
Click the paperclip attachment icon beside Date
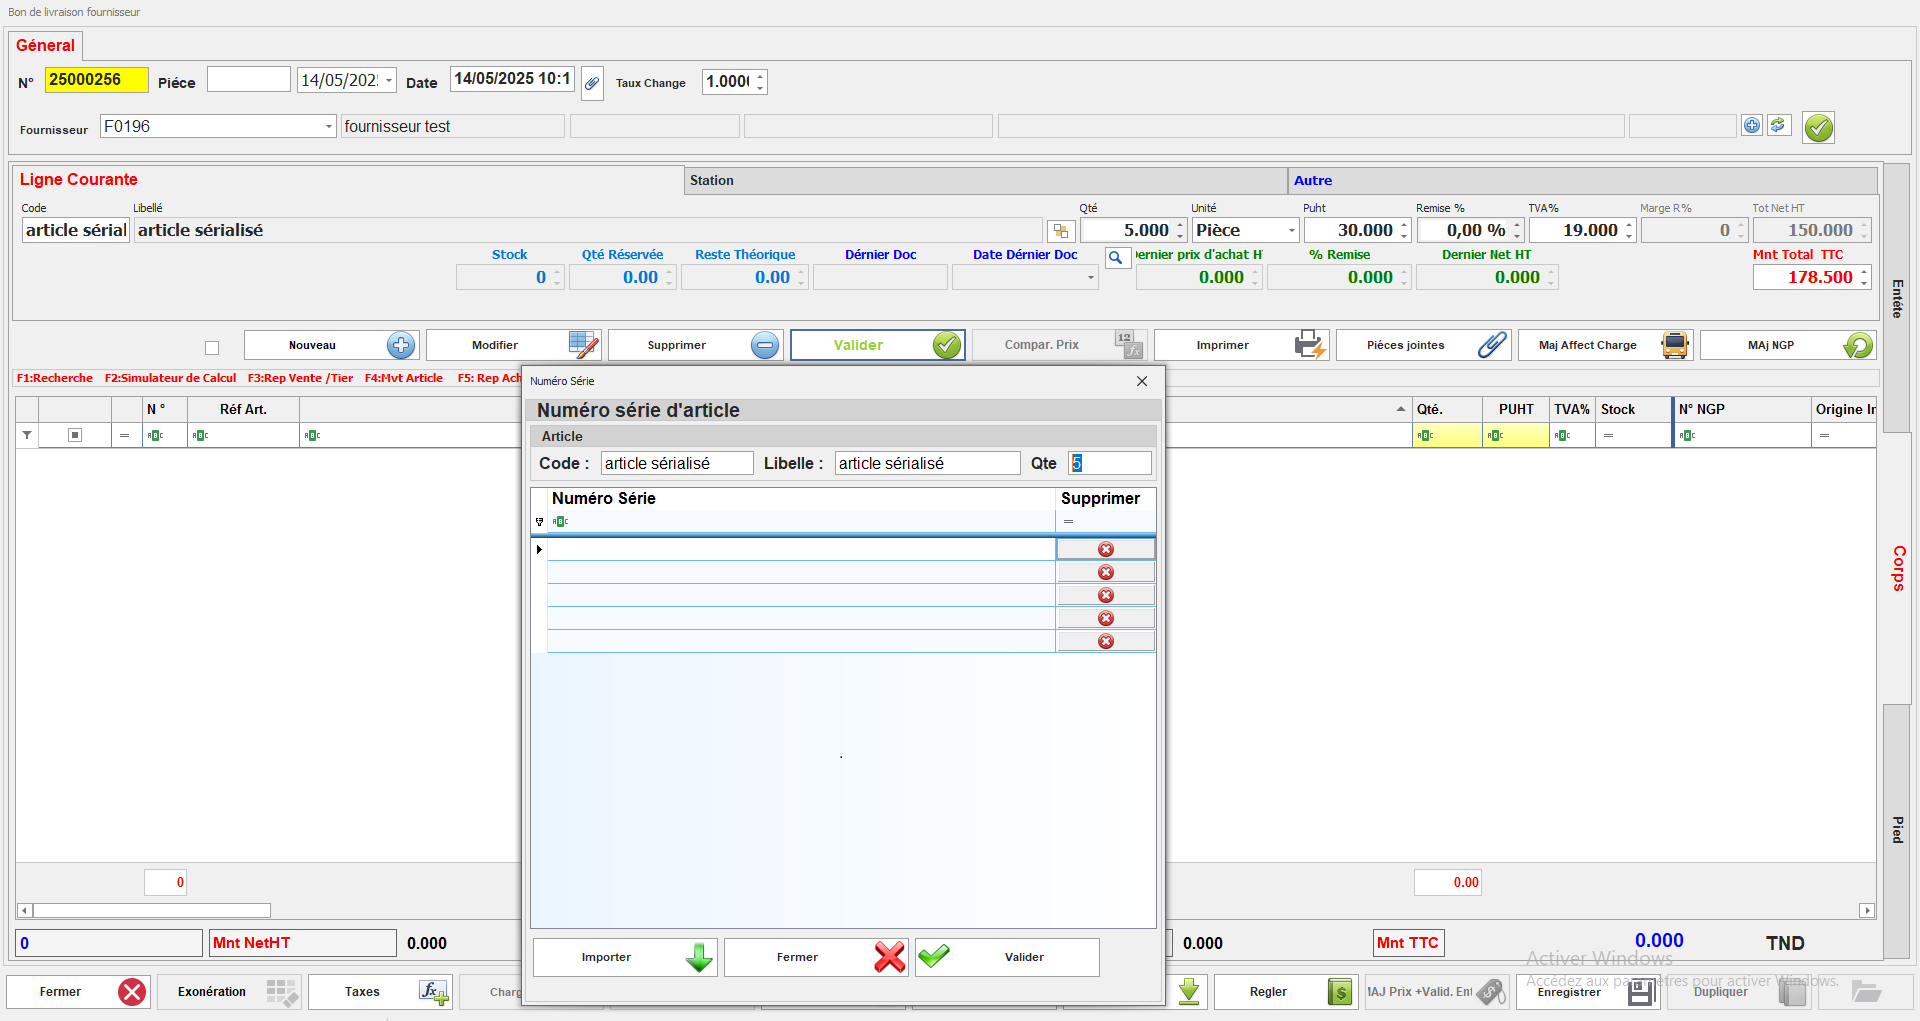(x=592, y=82)
